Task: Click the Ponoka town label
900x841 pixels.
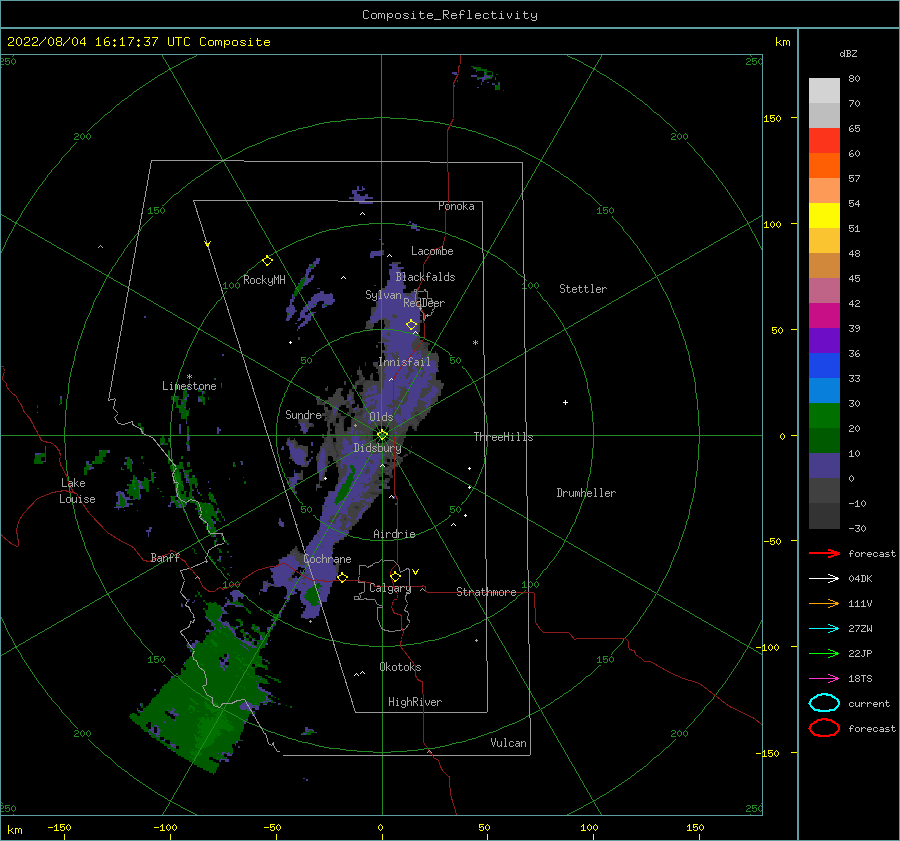Action: [x=456, y=206]
